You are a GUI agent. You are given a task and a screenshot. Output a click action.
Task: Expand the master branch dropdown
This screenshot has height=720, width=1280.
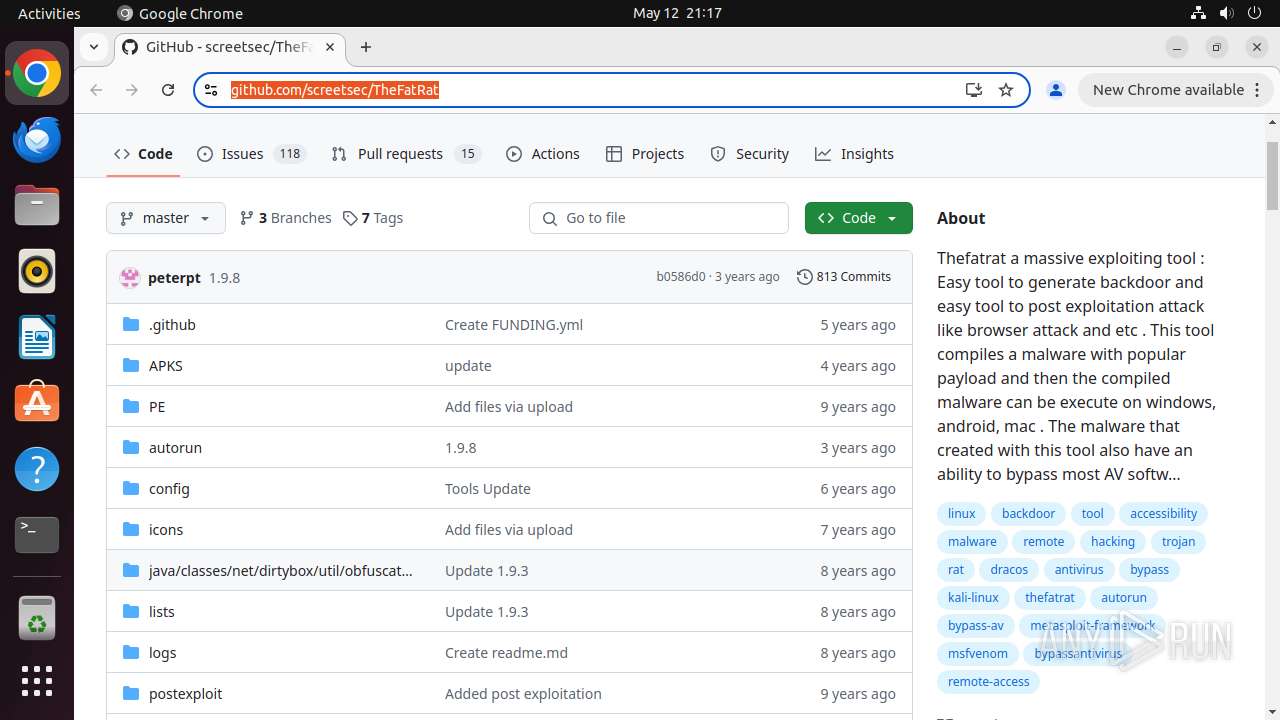(x=166, y=218)
